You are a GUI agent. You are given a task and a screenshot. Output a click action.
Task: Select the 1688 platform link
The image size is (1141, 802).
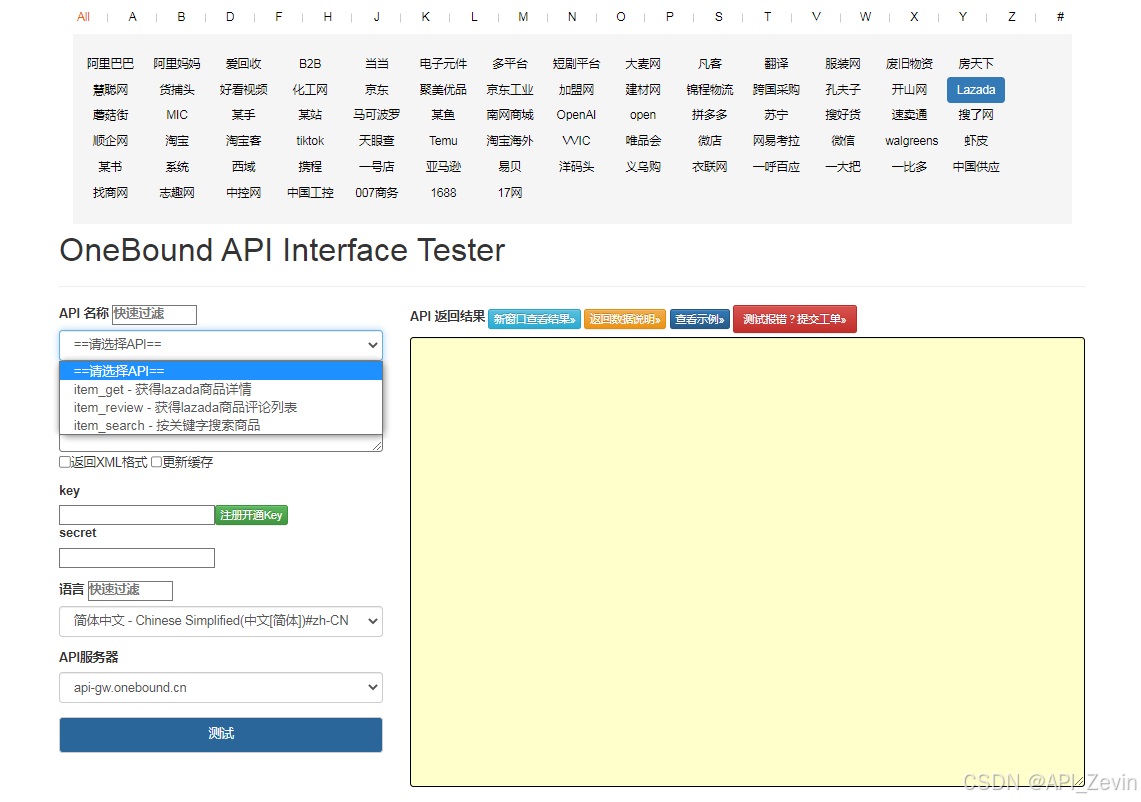point(443,193)
